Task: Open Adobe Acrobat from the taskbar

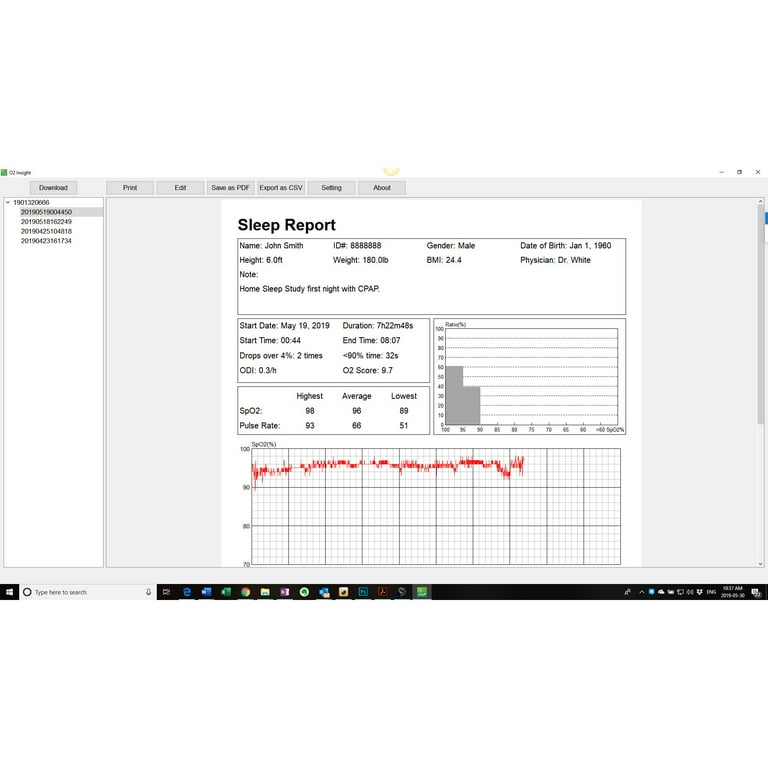Action: pyautogui.click(x=383, y=592)
